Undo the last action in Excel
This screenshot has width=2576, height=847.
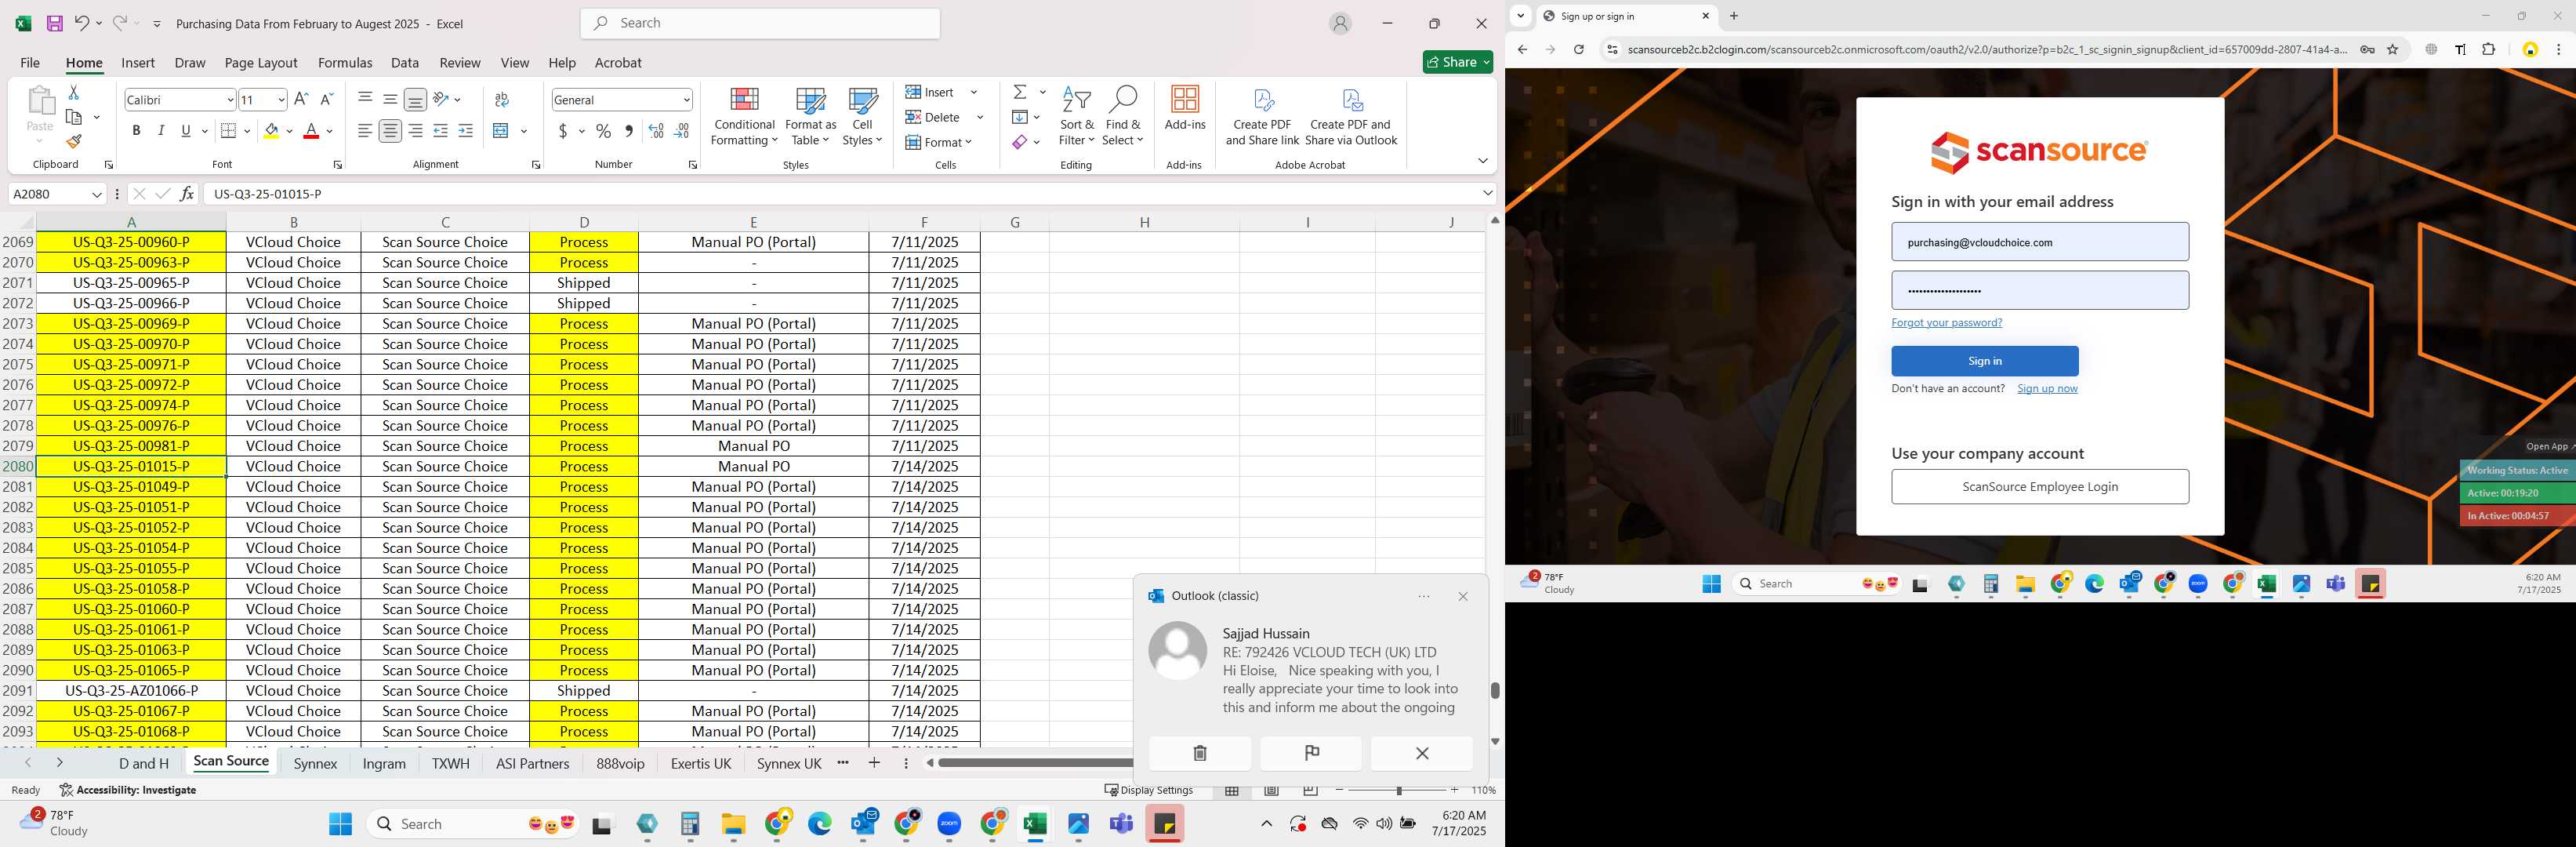click(82, 23)
